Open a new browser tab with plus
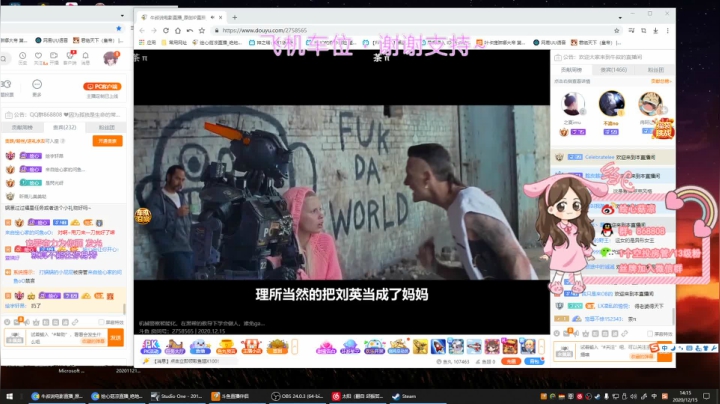Image resolution: width=720 pixels, height=404 pixels. (x=235, y=17)
